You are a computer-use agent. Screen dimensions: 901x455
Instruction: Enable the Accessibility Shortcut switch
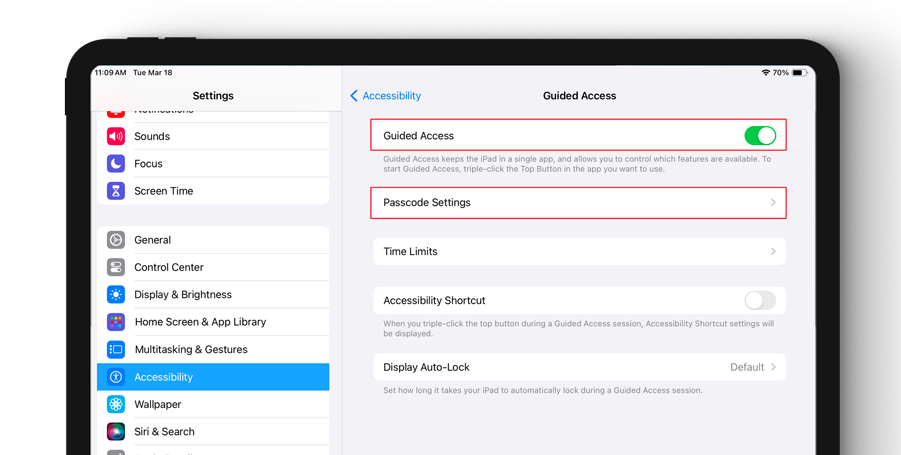pos(760,300)
